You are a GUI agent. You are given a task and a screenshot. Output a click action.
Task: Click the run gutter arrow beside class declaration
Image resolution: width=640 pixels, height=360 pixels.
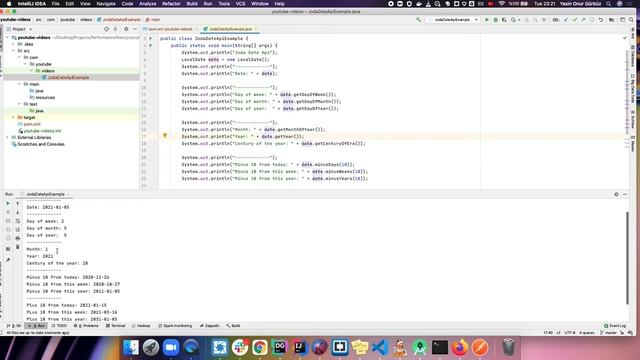(x=151, y=38)
